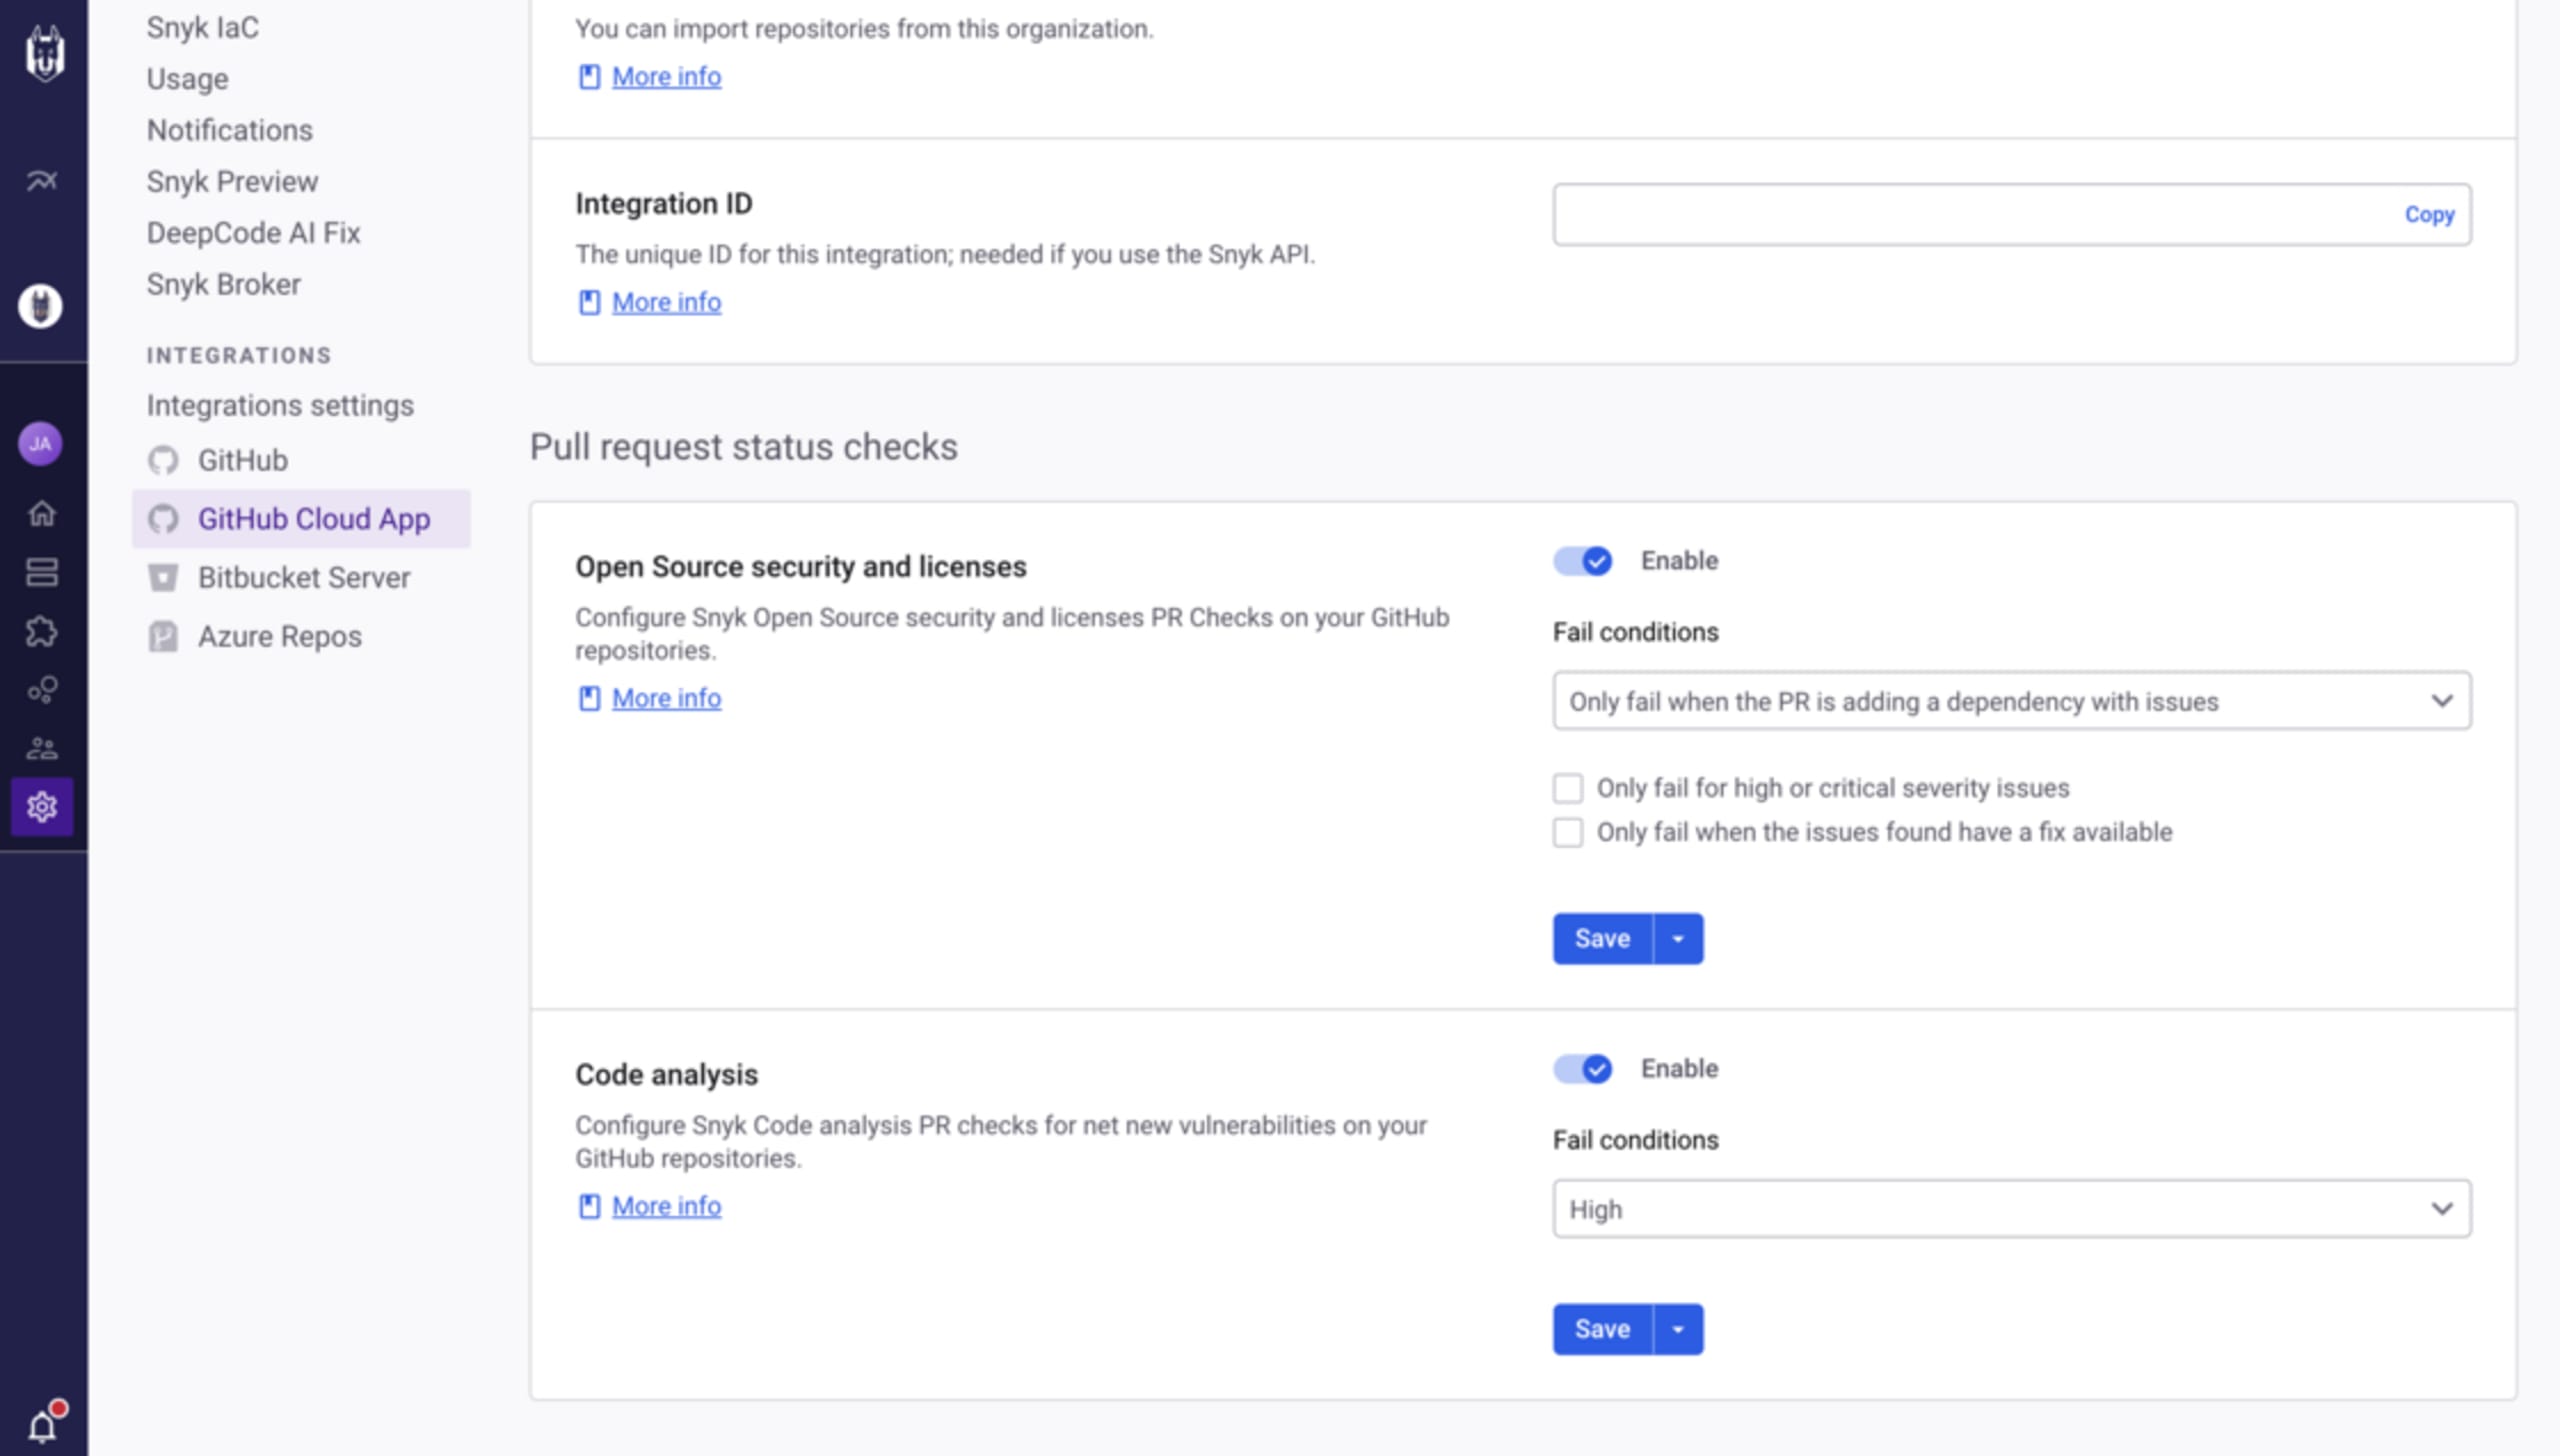The image size is (2560, 1456).
Task: Click book icon beside Integration ID More info
Action: pyautogui.click(x=589, y=302)
